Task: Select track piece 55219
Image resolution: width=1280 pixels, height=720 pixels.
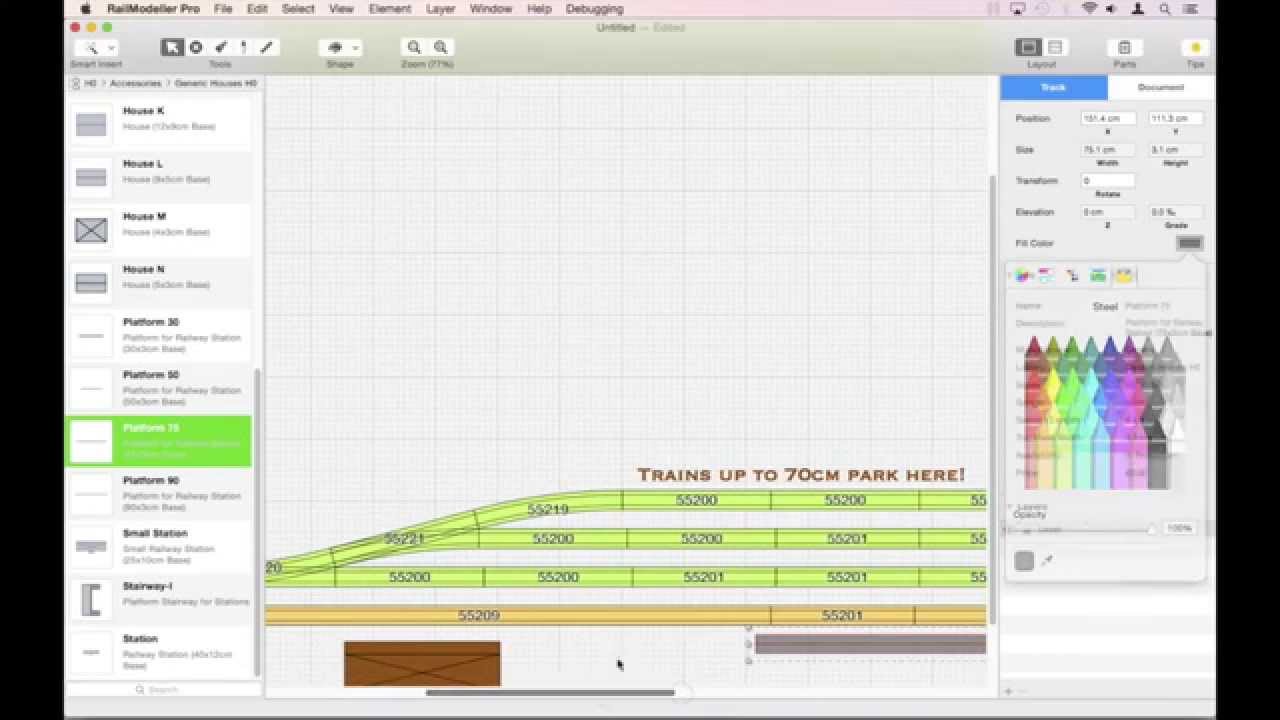Action: pos(547,509)
